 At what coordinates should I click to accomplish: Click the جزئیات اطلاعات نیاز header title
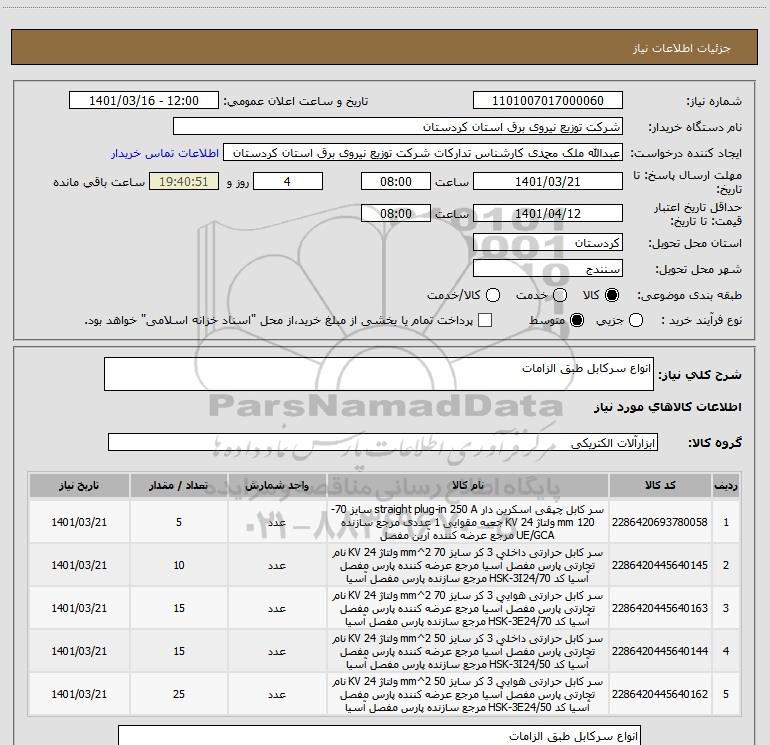point(681,48)
